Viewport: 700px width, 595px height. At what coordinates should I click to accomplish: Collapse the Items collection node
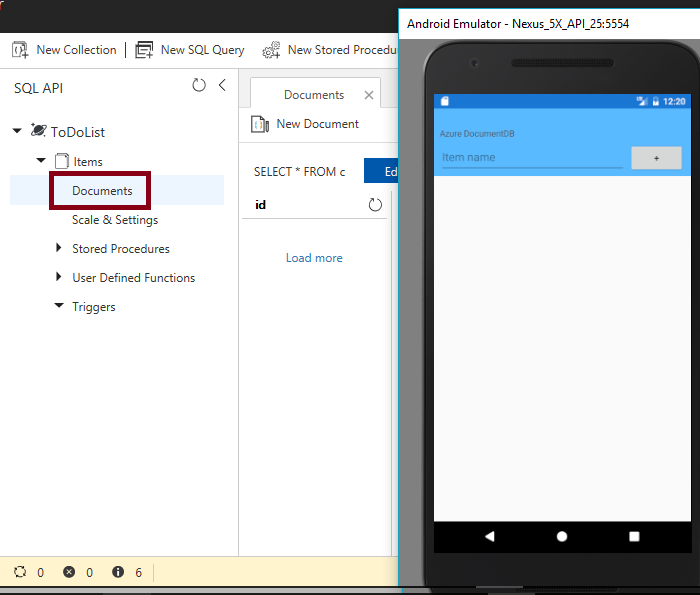(x=41, y=160)
